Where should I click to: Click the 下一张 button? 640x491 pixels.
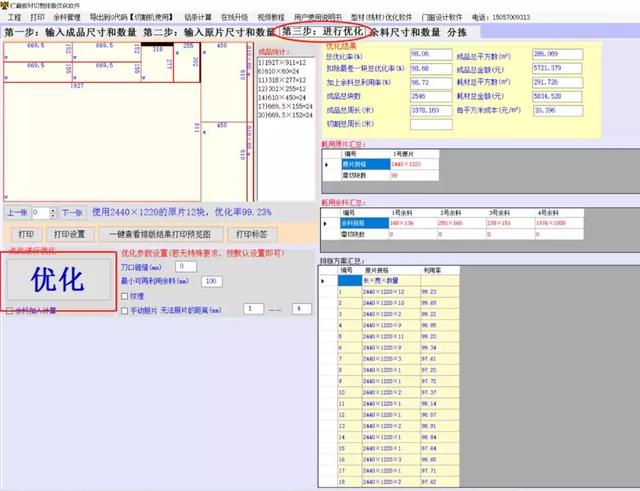(x=72, y=213)
